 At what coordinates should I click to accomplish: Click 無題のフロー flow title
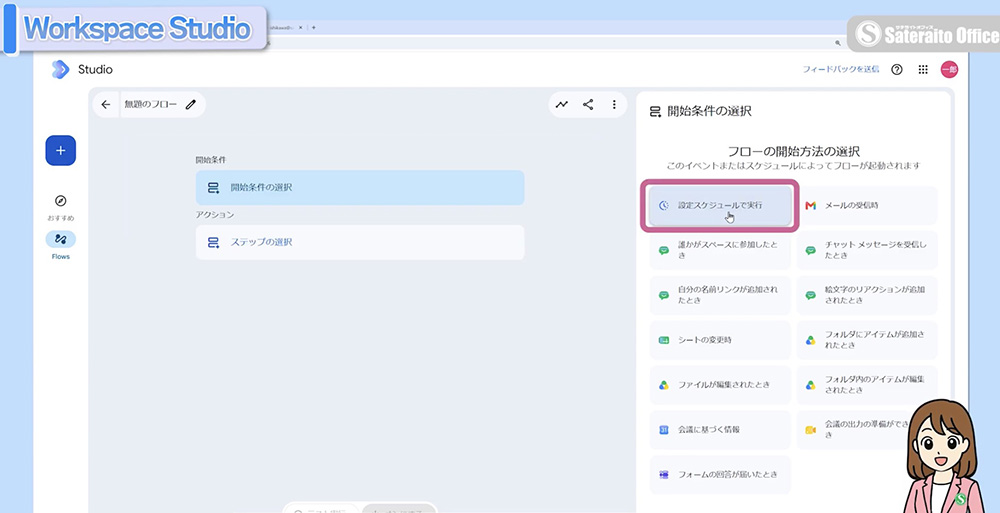pyautogui.click(x=151, y=105)
